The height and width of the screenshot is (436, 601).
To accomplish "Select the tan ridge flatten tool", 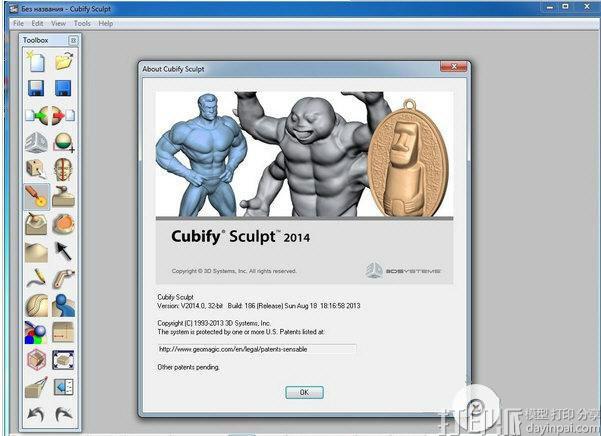I will click(x=36, y=251).
